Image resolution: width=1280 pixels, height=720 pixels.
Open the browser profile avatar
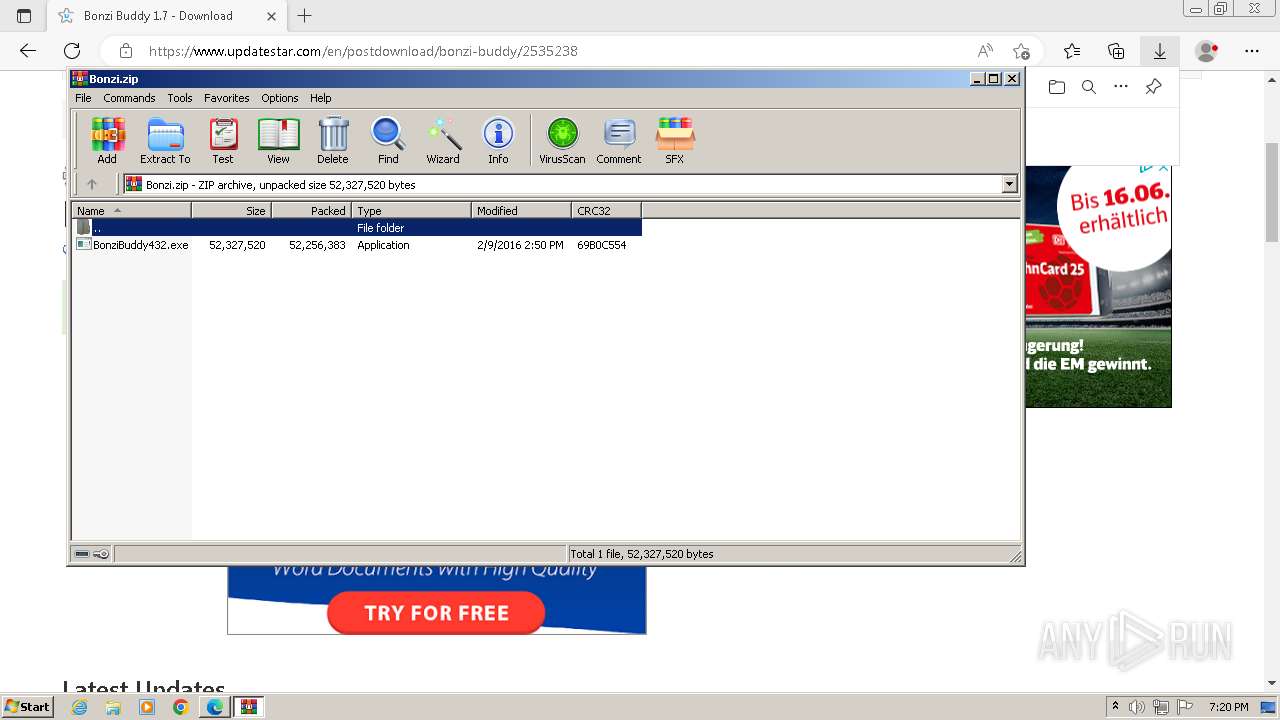click(1207, 51)
